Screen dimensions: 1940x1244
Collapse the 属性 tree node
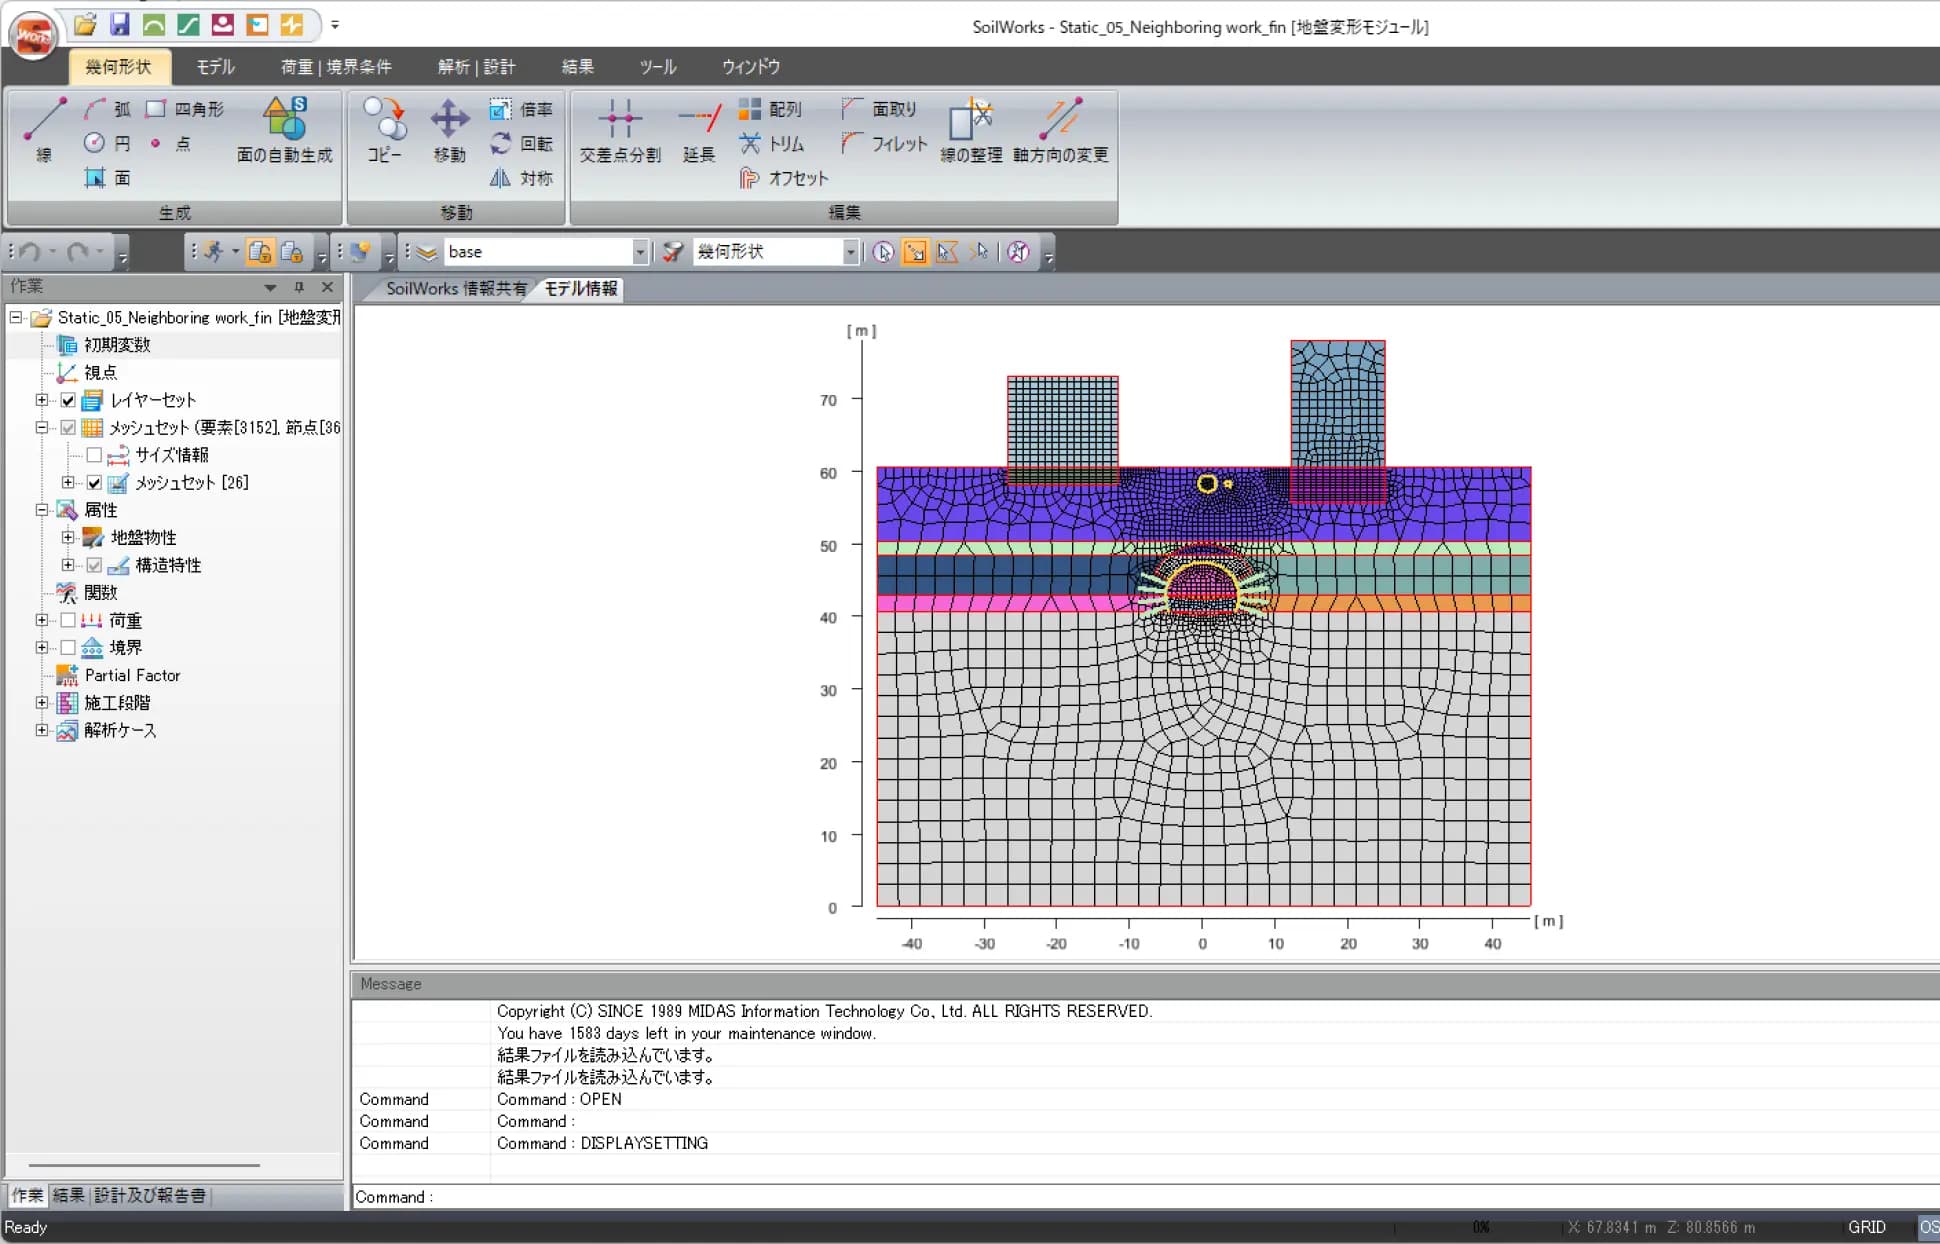(42, 510)
